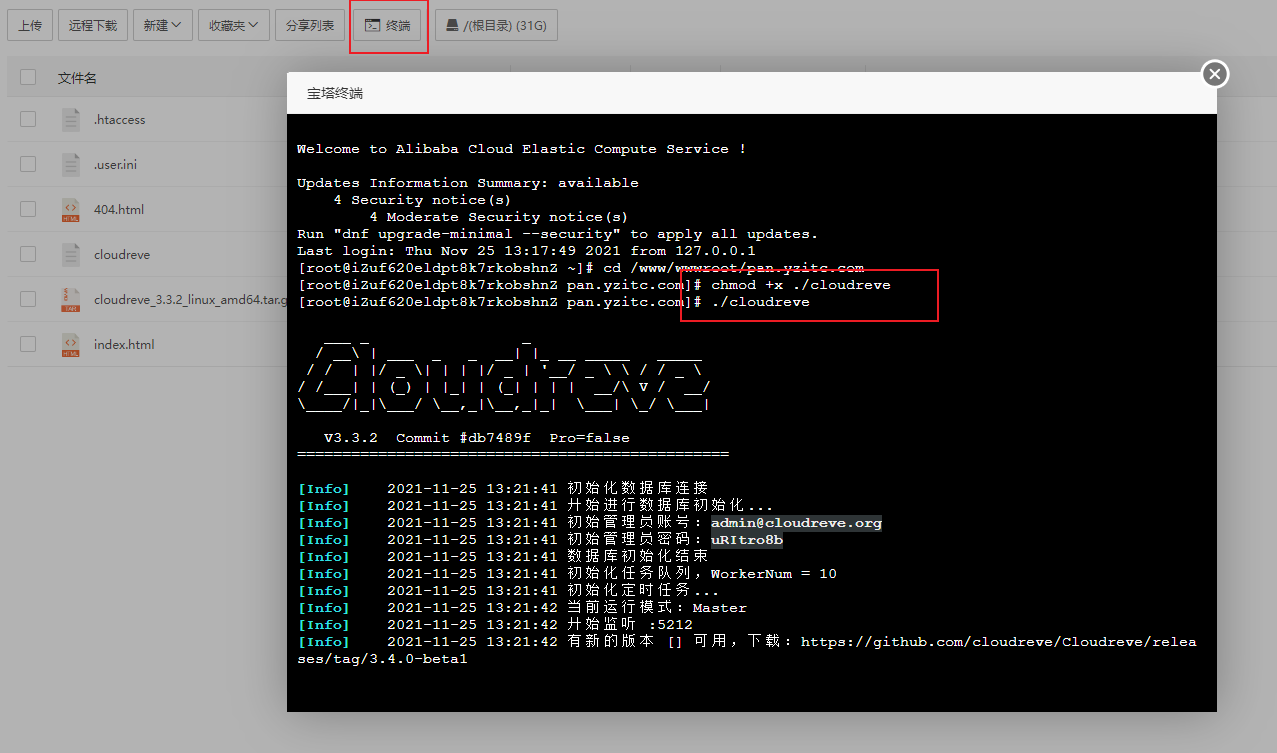Viewport: 1277px width, 753px height.
Task: Click the .user.ini file icon
Action: 70,165
